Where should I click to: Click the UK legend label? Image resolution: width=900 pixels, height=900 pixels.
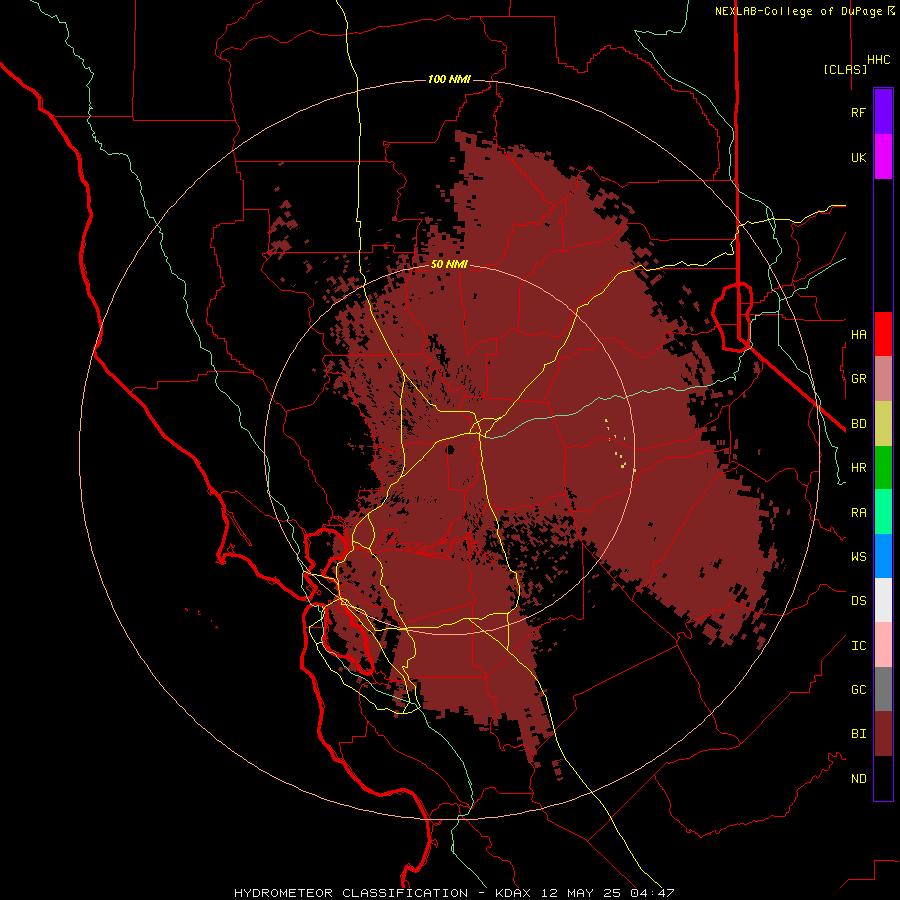point(858,157)
